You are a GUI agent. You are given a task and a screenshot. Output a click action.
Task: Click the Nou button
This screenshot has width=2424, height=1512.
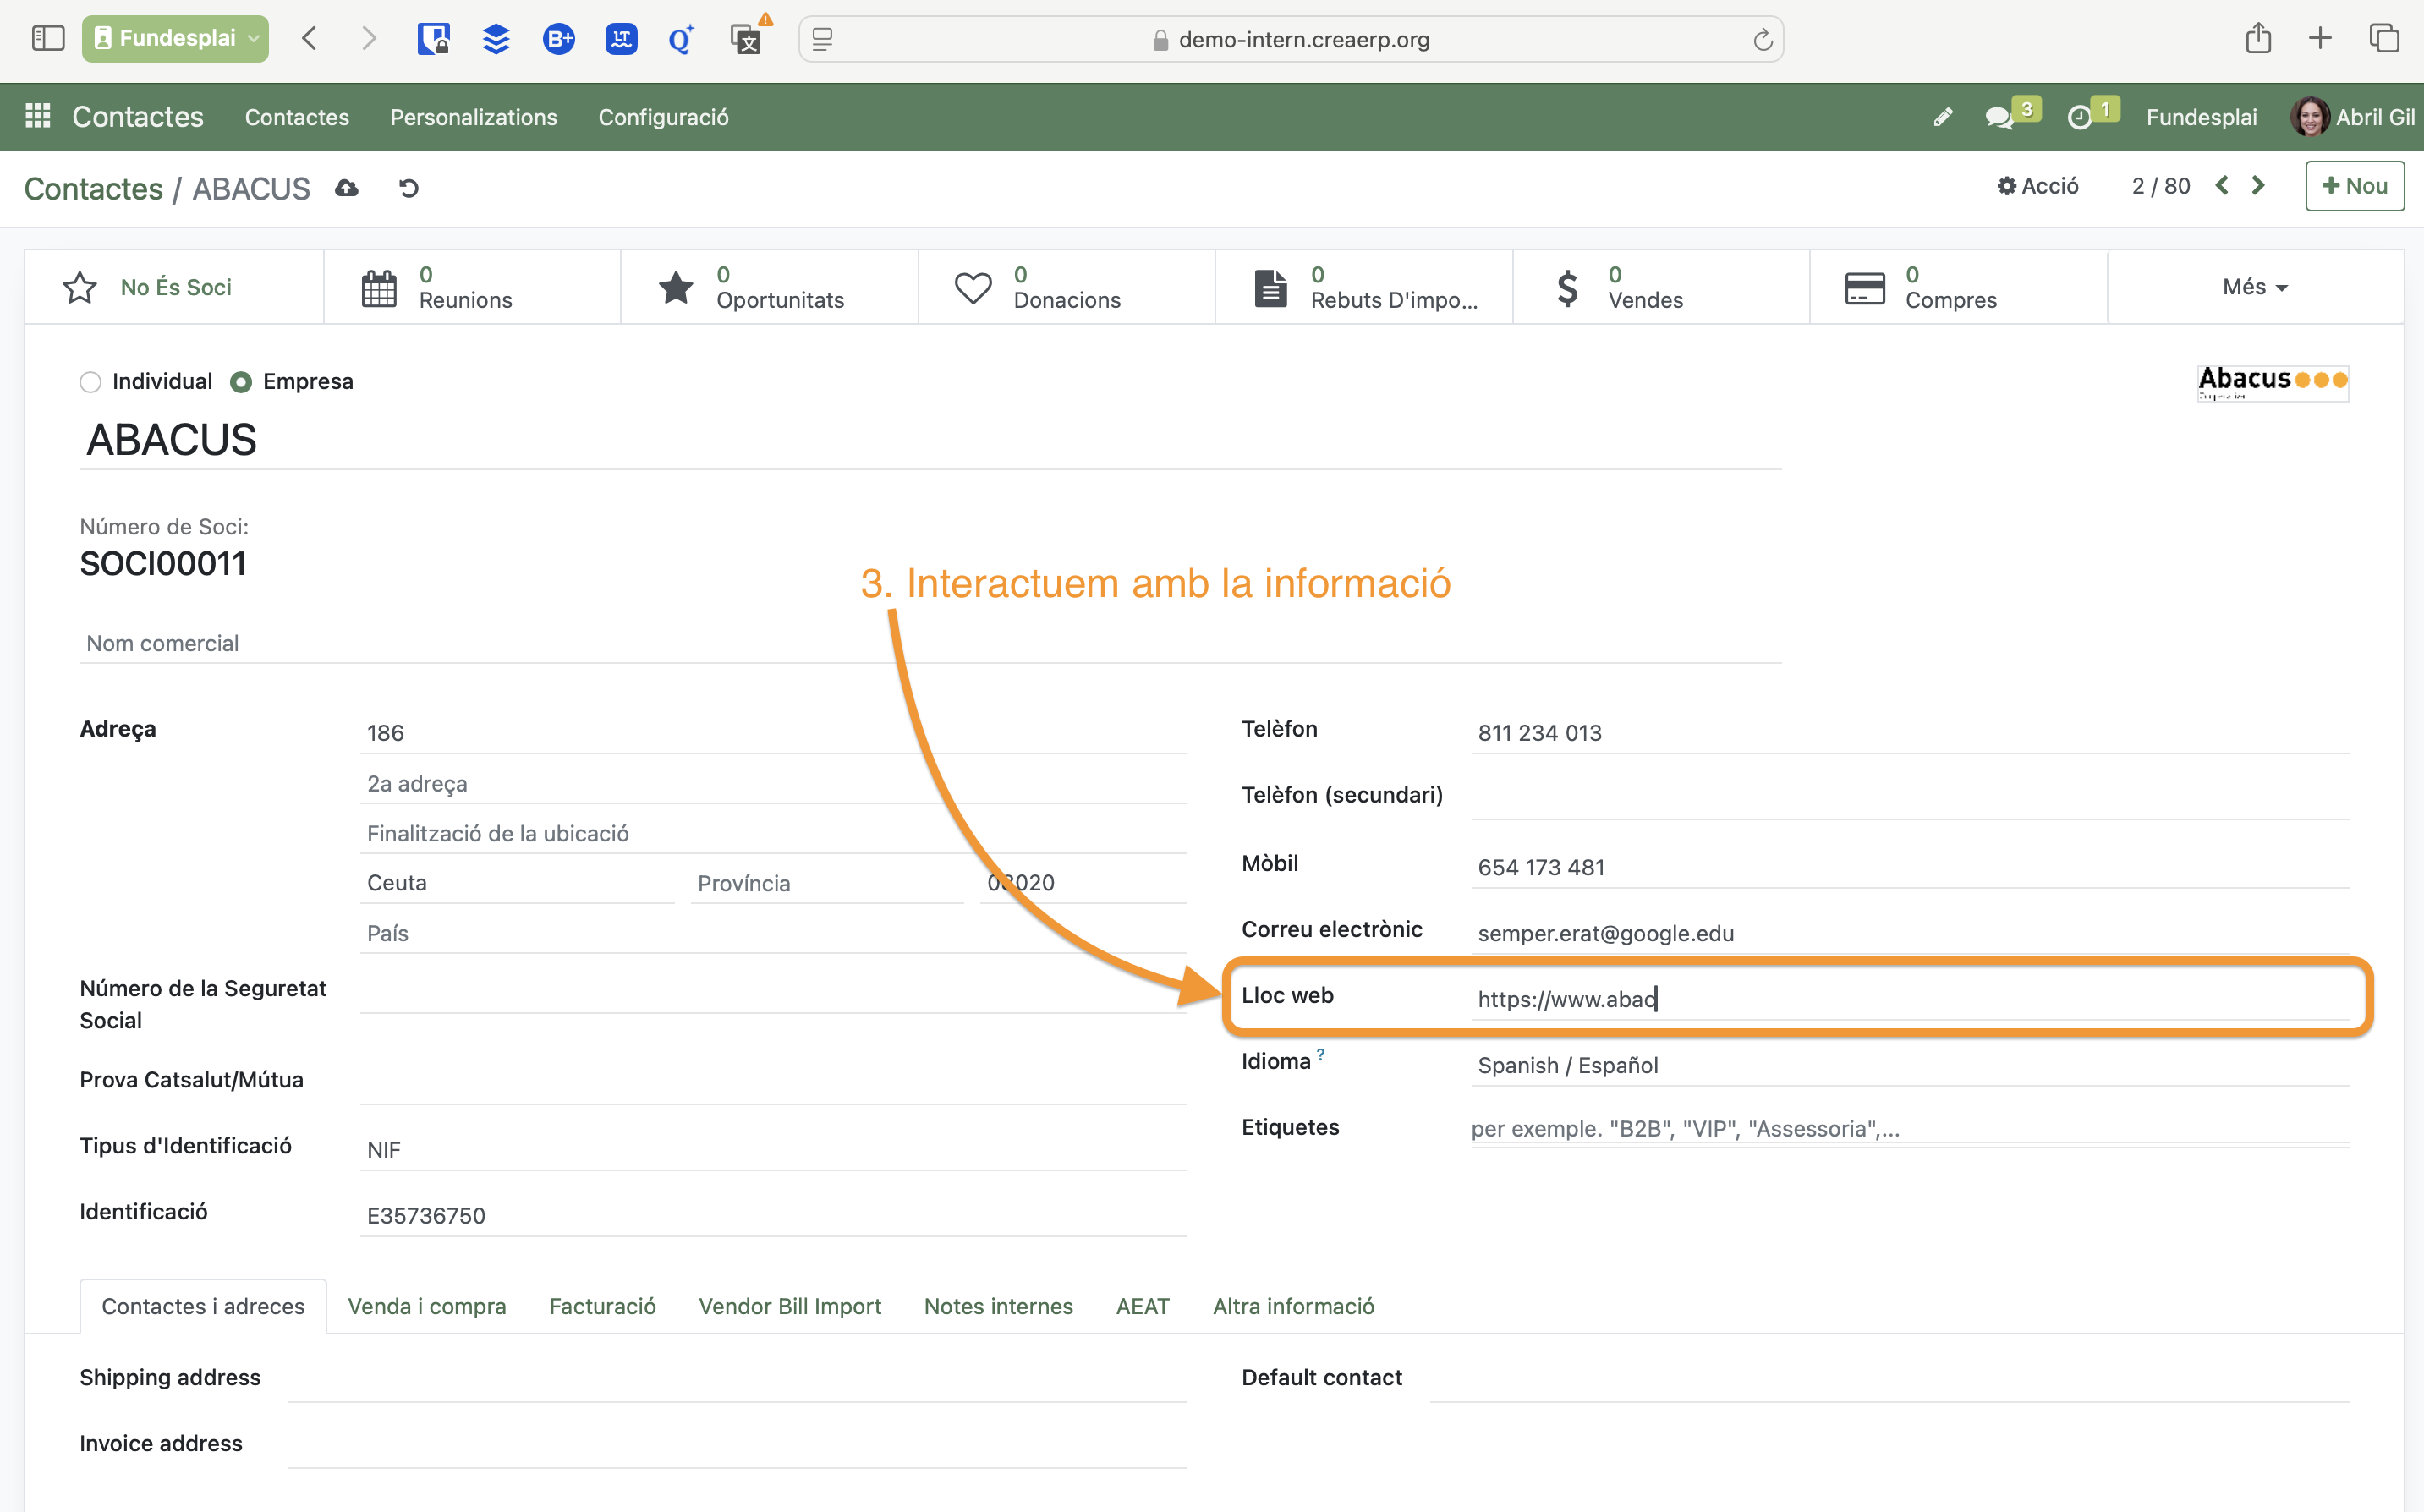2354,186
